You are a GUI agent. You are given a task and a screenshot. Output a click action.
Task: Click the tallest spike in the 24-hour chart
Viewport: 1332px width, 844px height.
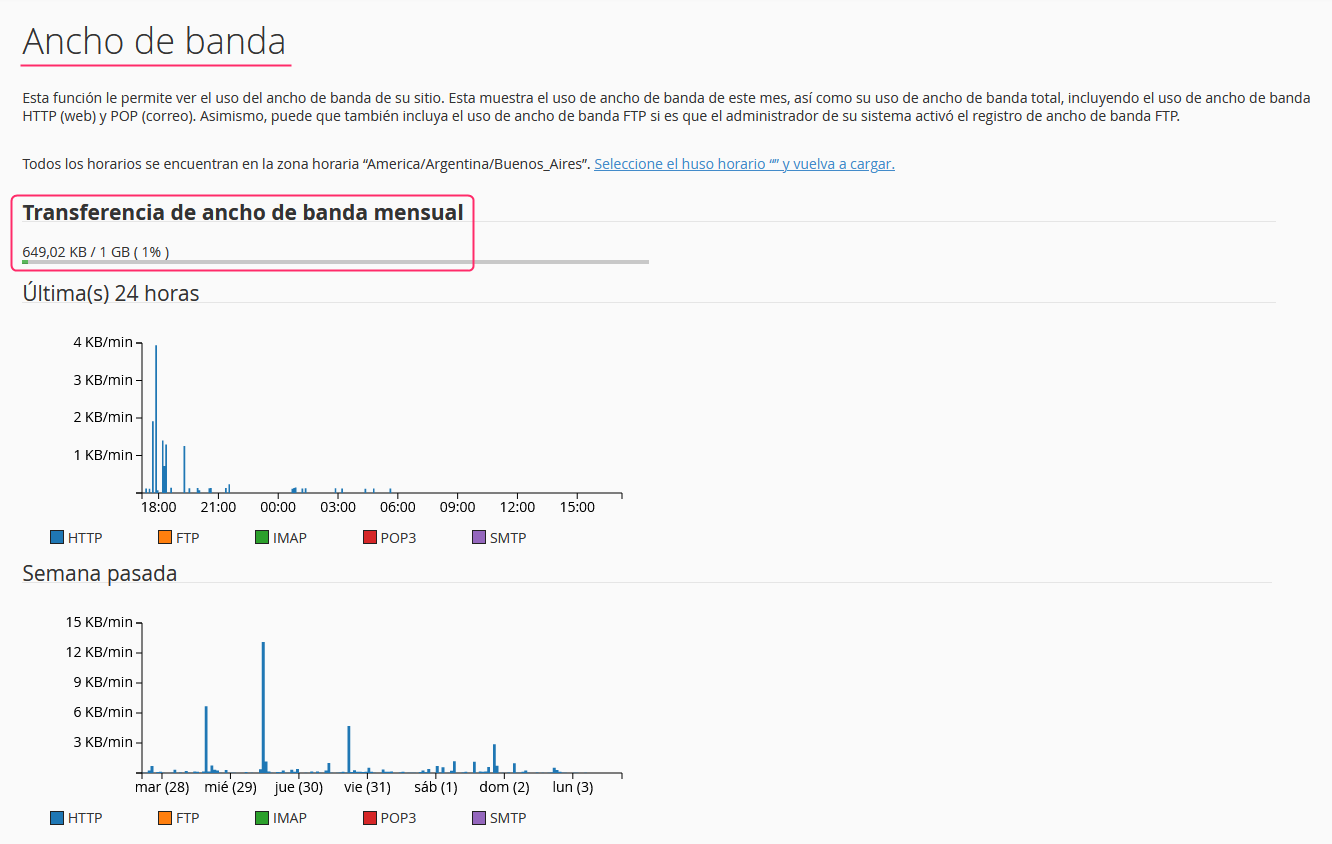(156, 420)
